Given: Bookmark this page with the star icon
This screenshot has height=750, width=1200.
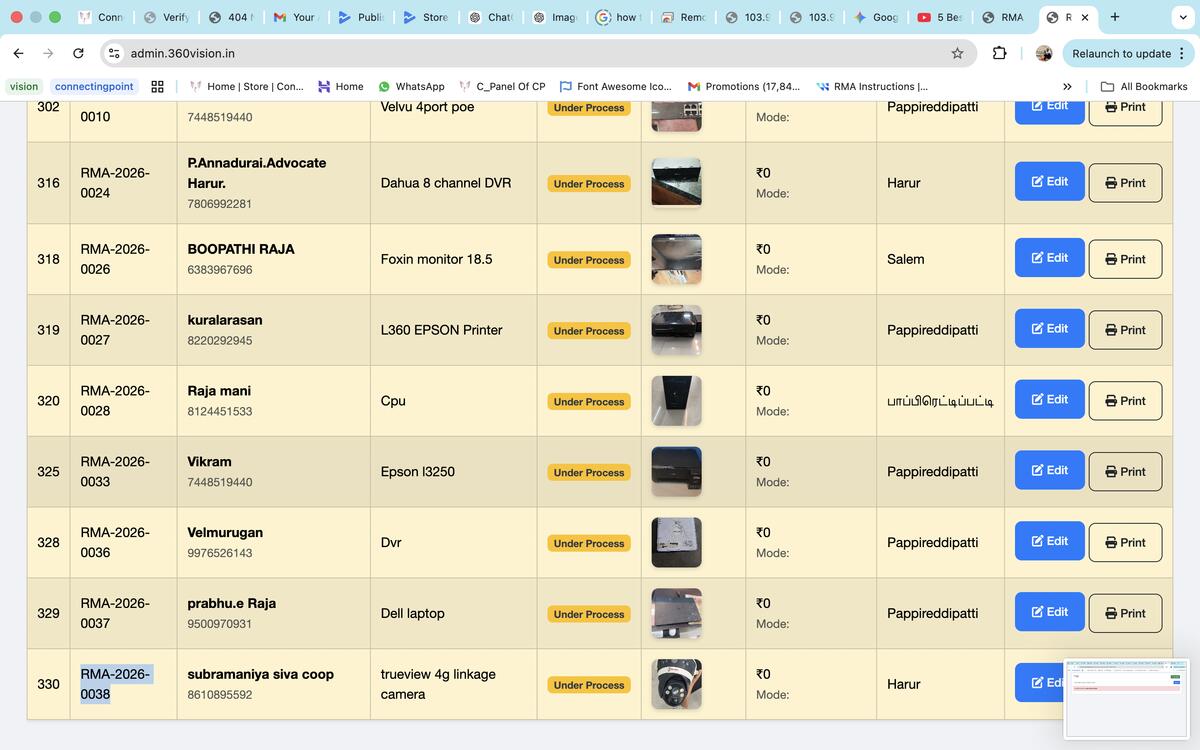Looking at the screenshot, I should (957, 53).
